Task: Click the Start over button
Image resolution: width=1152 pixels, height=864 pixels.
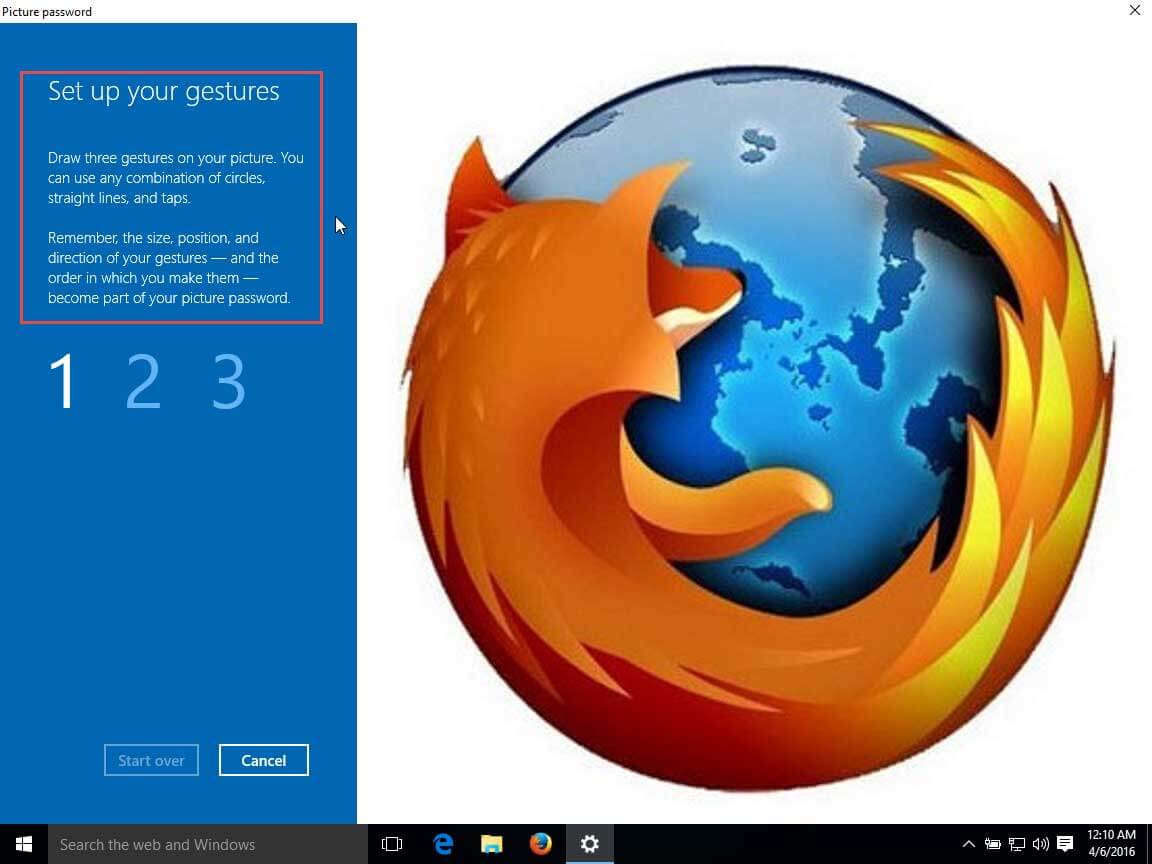Action: coord(151,760)
